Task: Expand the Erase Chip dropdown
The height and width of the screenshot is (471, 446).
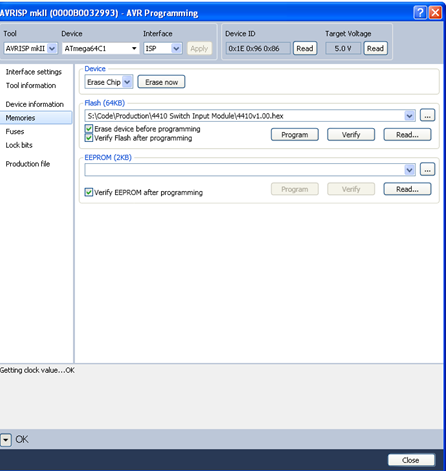Action: (109, 82)
